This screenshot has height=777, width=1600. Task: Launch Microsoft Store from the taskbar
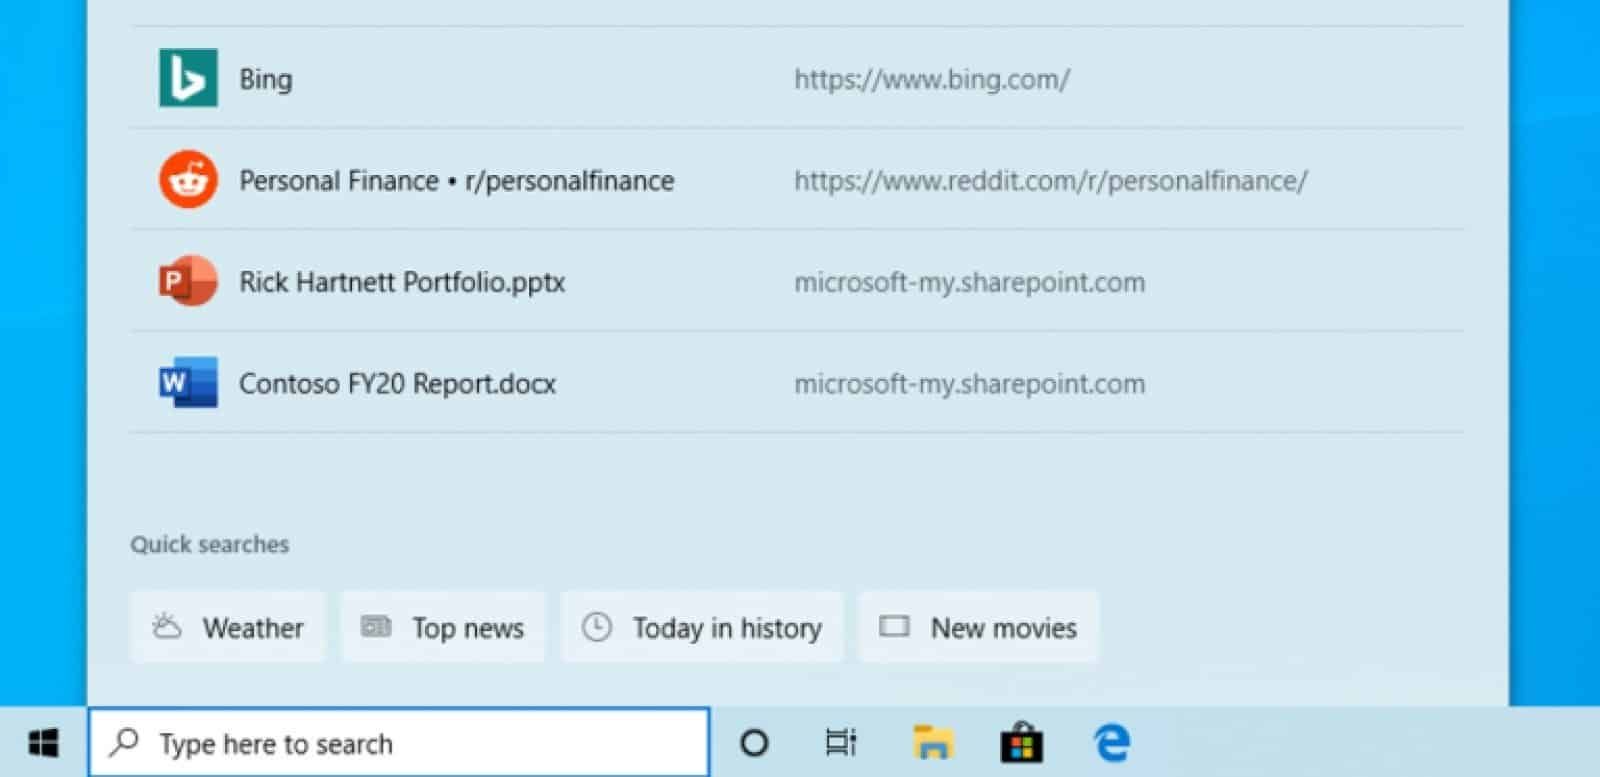point(1021,743)
